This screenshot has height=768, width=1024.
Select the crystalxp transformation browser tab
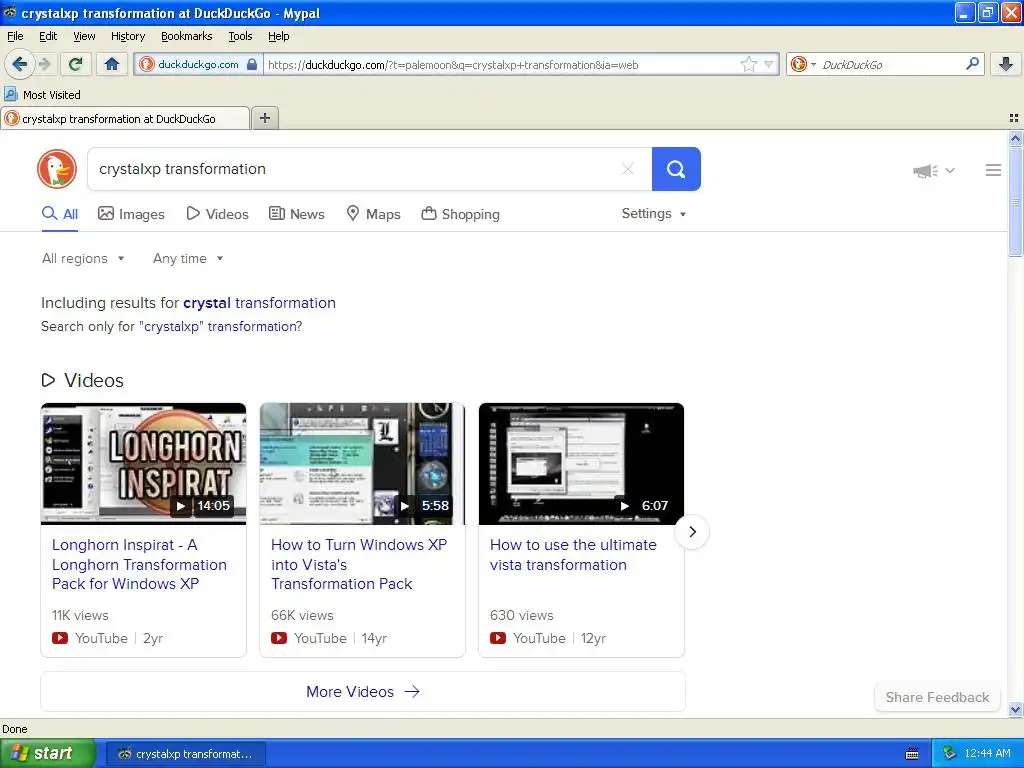(x=125, y=118)
